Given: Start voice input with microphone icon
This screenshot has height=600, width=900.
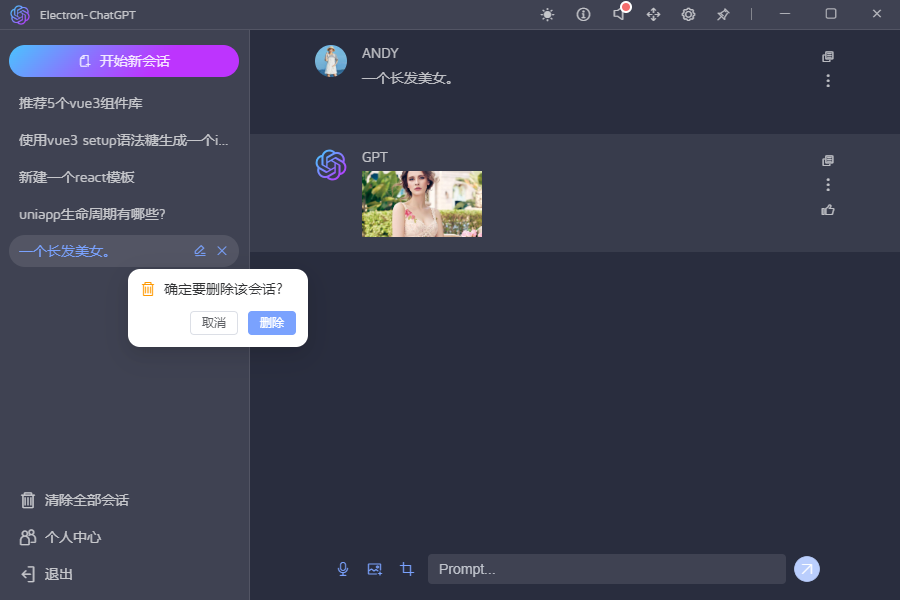Looking at the screenshot, I should [x=343, y=569].
